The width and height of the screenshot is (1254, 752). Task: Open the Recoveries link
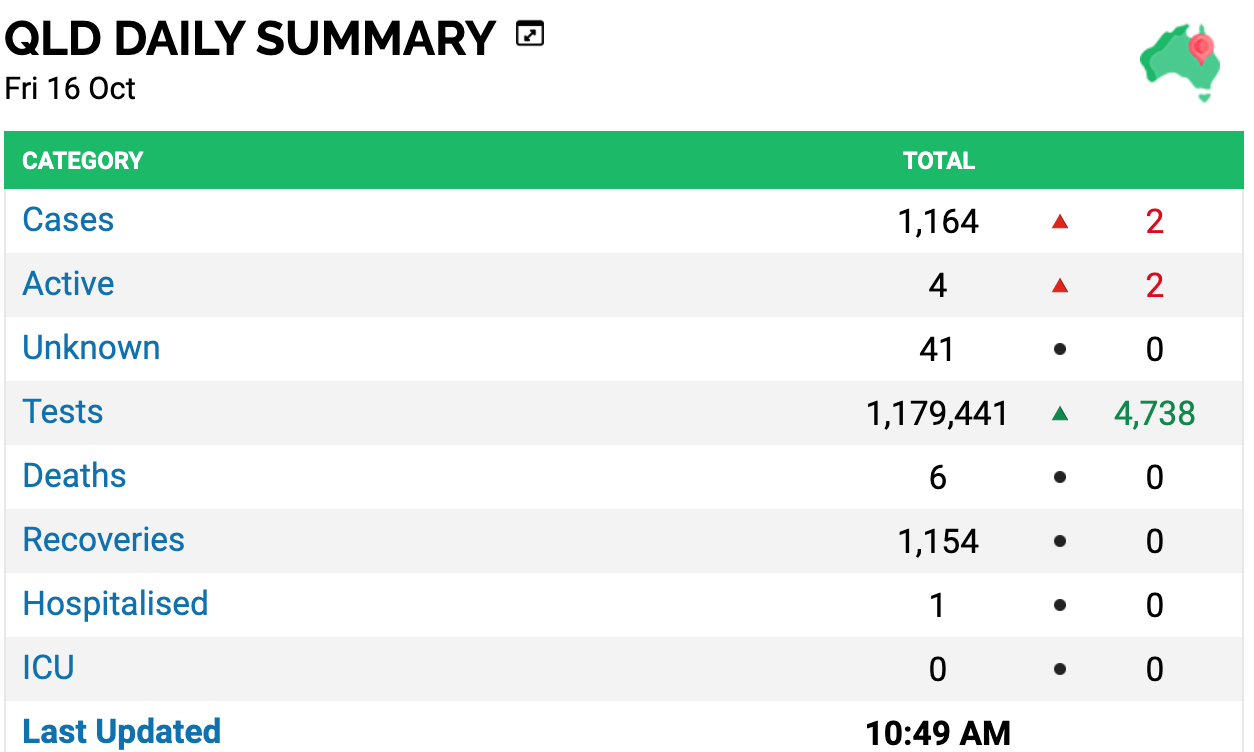tap(104, 540)
